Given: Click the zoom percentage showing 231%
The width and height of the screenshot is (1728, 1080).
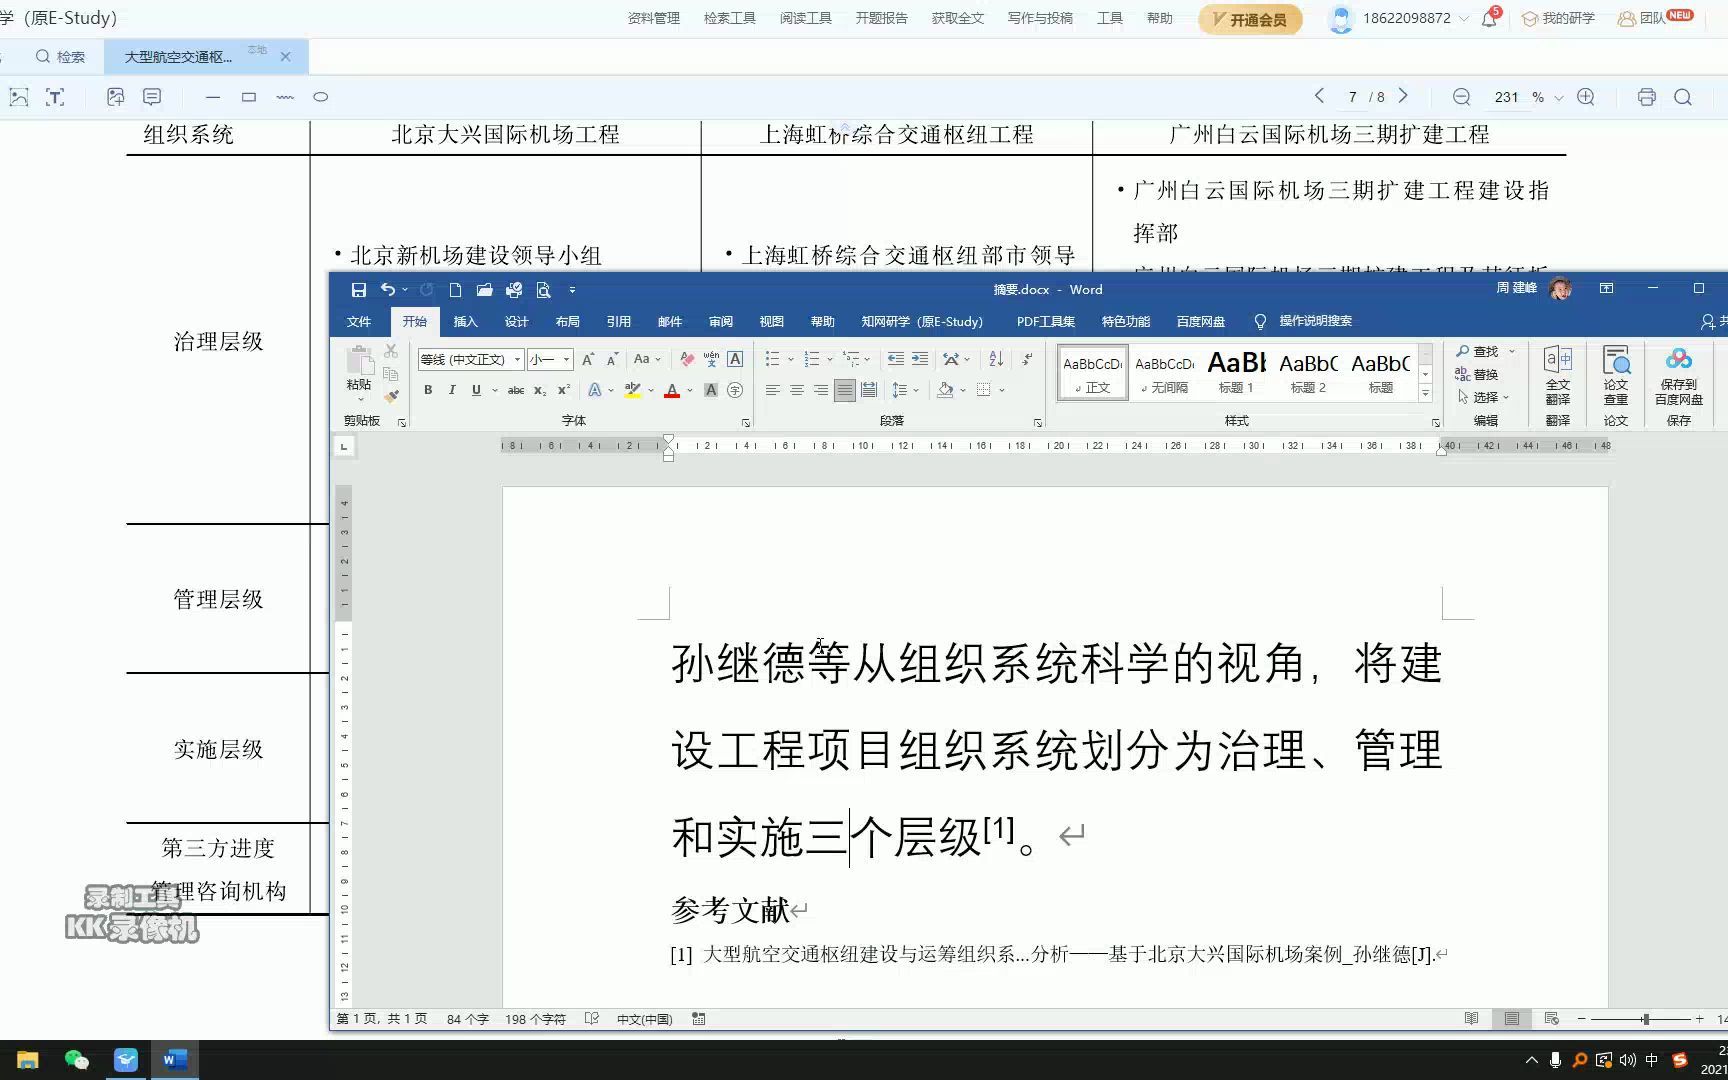Looking at the screenshot, I should pos(1505,96).
